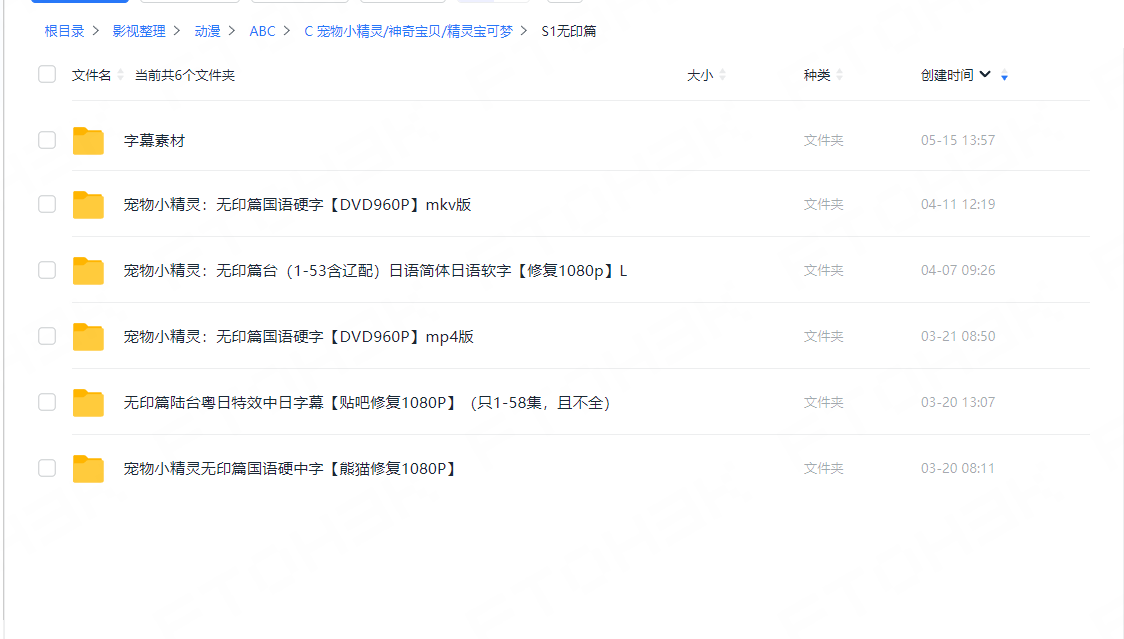Click the blue sort-direction arrow after 创建时间
Screen dimensions: 1124x639
pos(1004,76)
